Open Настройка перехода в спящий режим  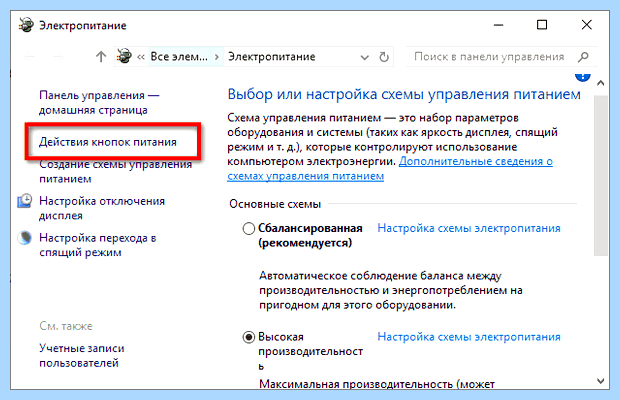coord(97,245)
